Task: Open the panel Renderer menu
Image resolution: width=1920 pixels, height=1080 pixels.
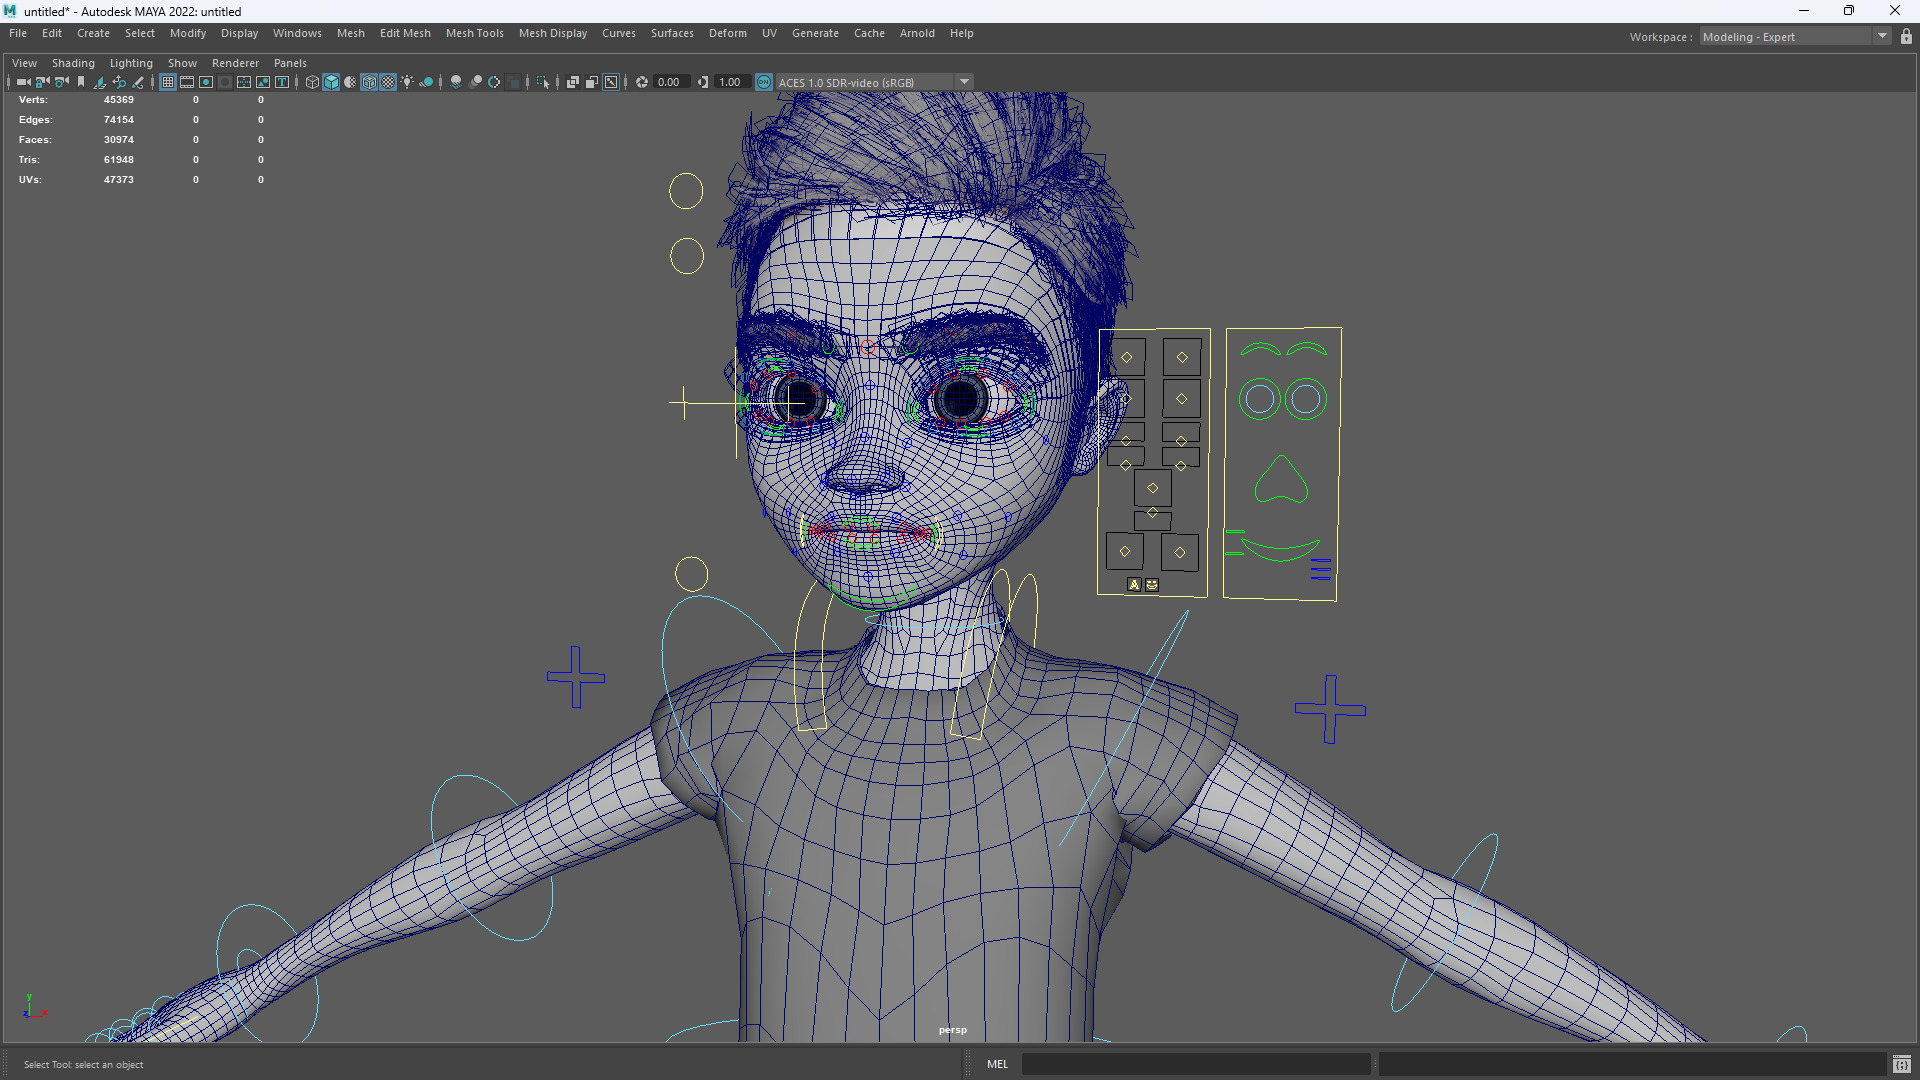Action: pos(235,63)
